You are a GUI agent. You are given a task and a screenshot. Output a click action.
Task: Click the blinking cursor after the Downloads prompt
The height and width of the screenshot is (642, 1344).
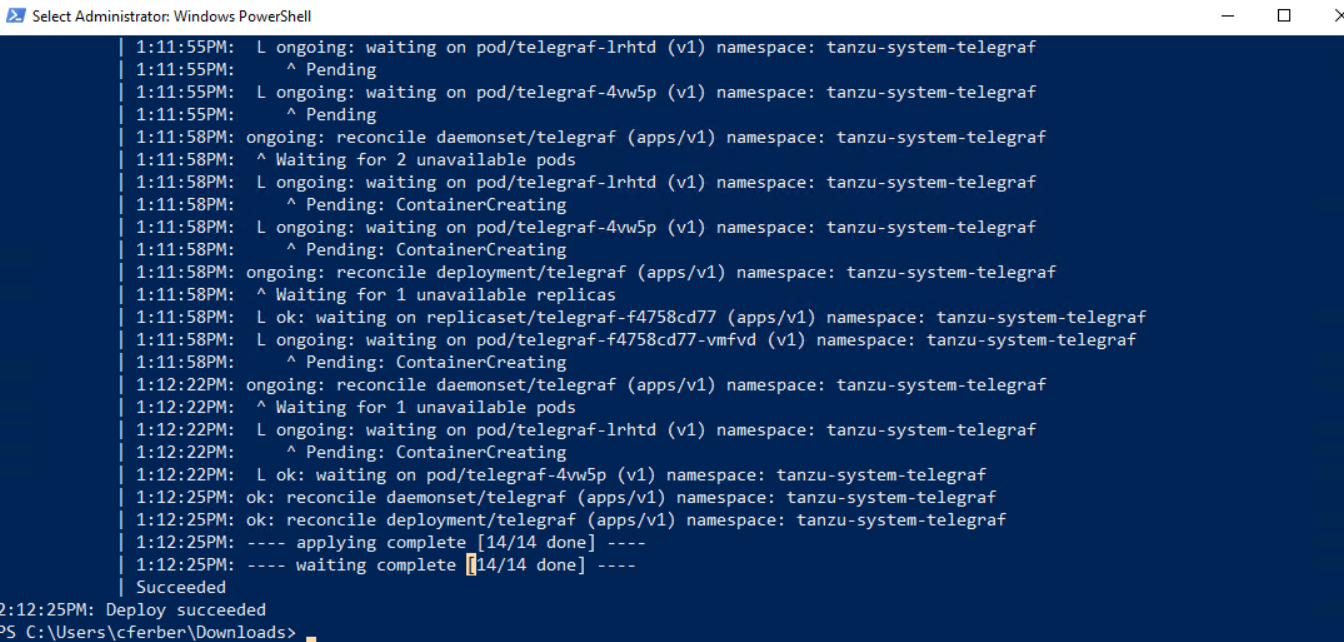tap(311, 634)
